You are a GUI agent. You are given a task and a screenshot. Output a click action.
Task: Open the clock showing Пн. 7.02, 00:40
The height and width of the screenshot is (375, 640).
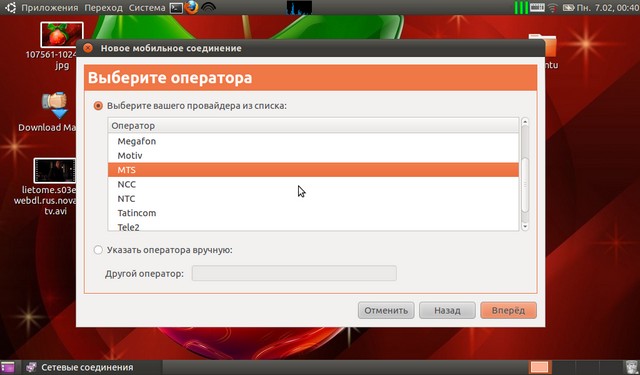pyautogui.click(x=608, y=8)
